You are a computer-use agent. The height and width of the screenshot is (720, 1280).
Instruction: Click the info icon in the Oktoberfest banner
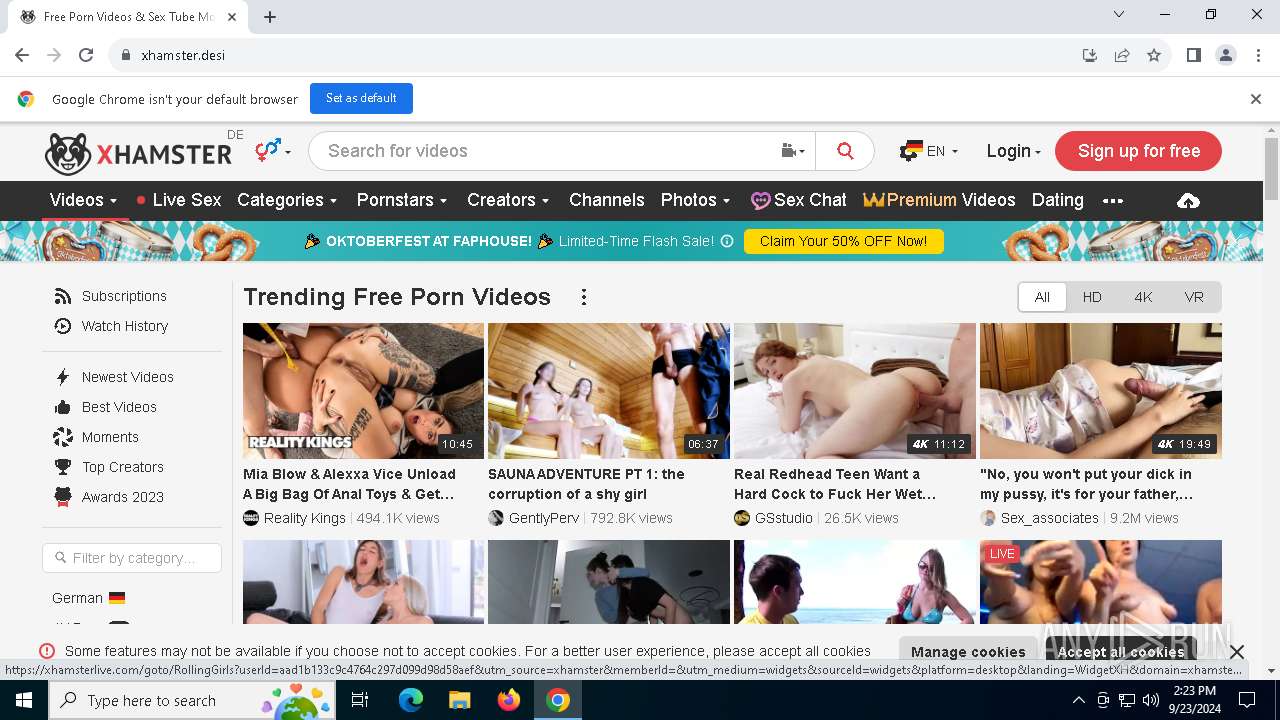[727, 241]
